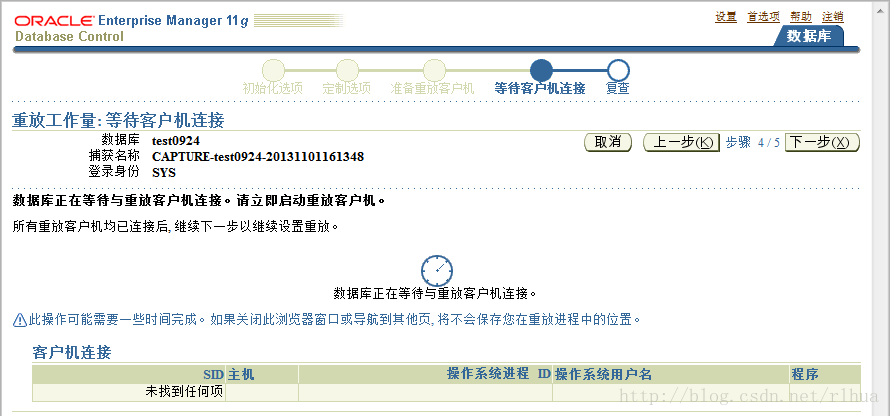Open the 帮助 help link
Viewport: 890px width, 416px height.
[801, 17]
